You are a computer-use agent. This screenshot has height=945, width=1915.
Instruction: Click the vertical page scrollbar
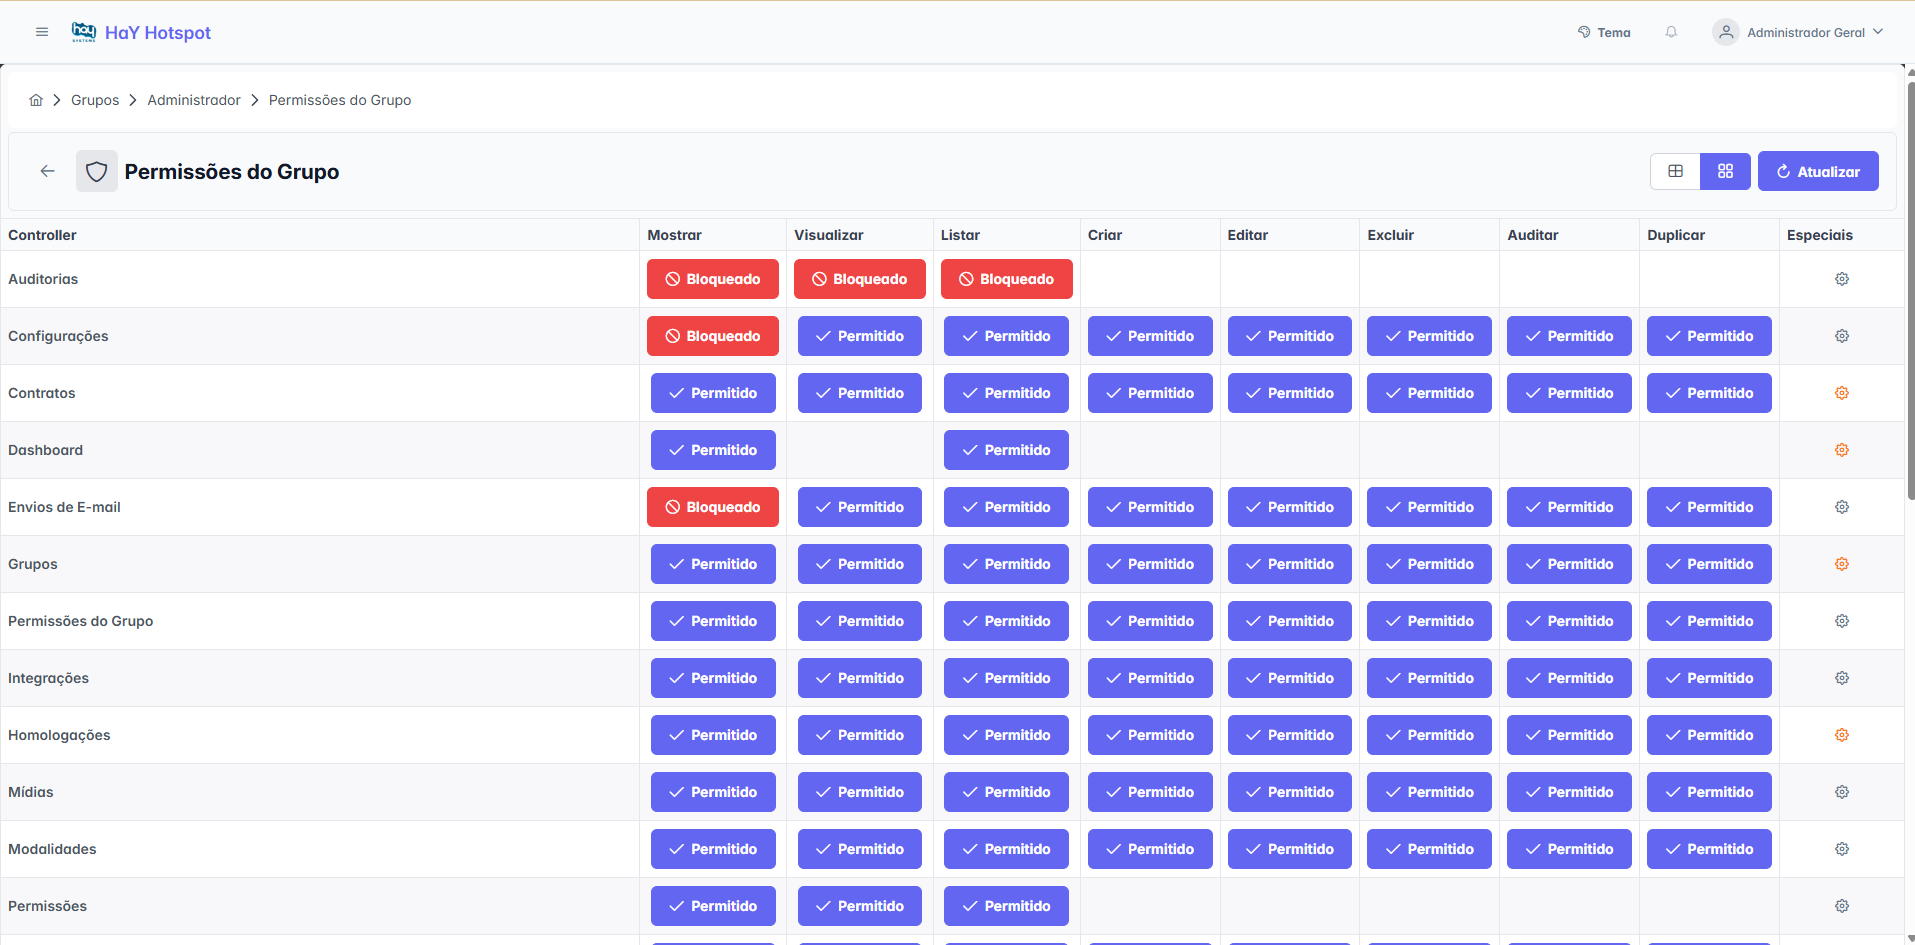click(1910, 290)
